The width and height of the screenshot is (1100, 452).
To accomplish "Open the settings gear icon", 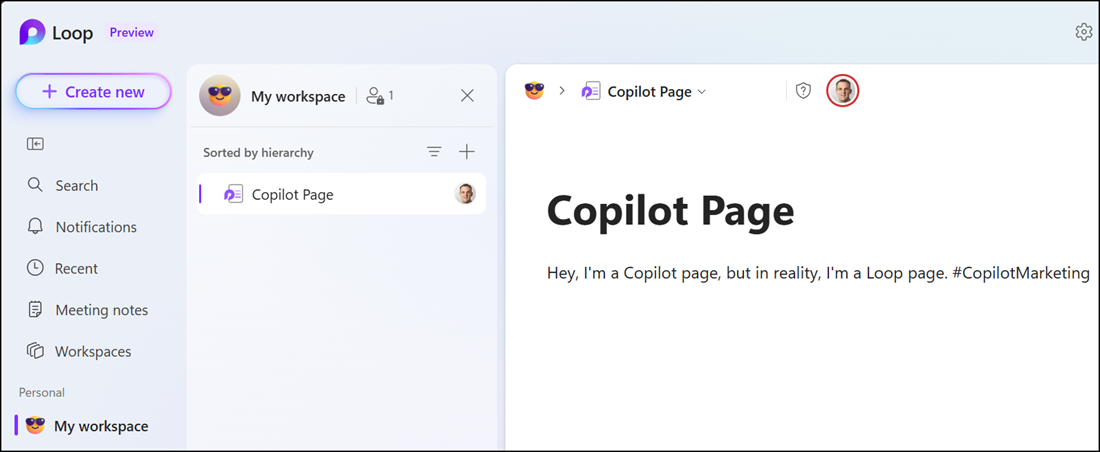I will point(1083,32).
